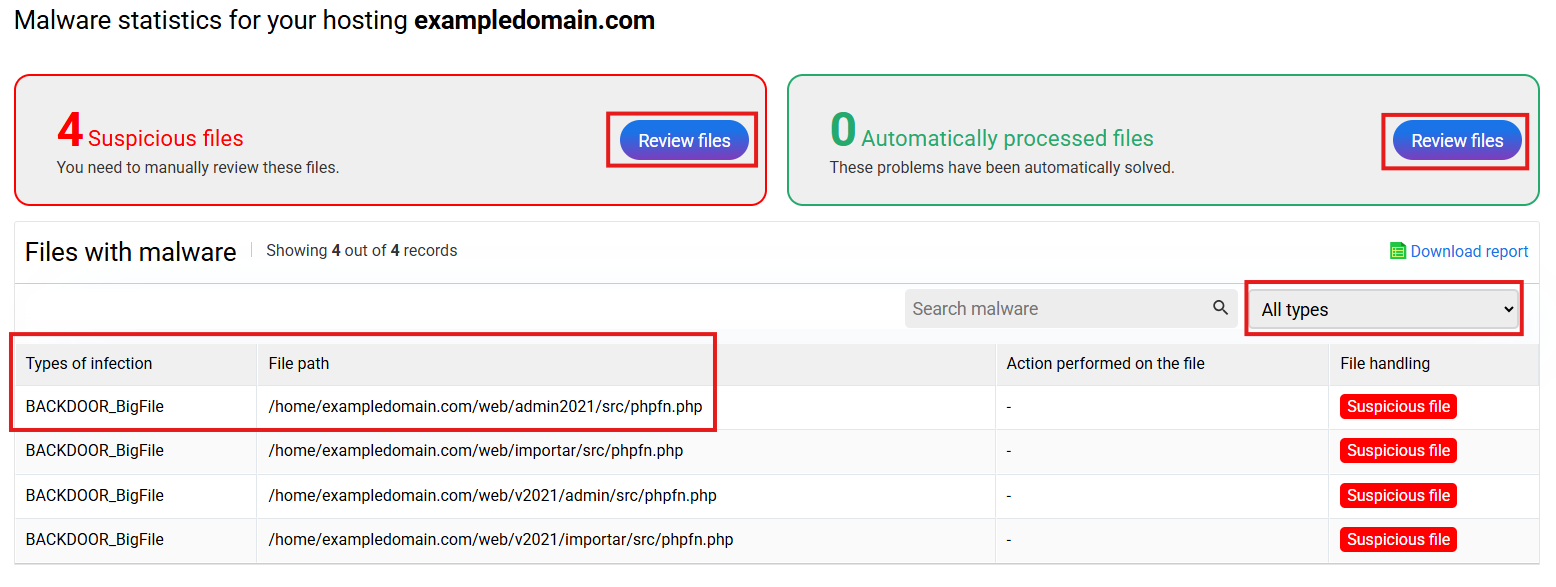Click the Download report link
Image resolution: width=1556 pixels, height=587 pixels.
point(1469,252)
